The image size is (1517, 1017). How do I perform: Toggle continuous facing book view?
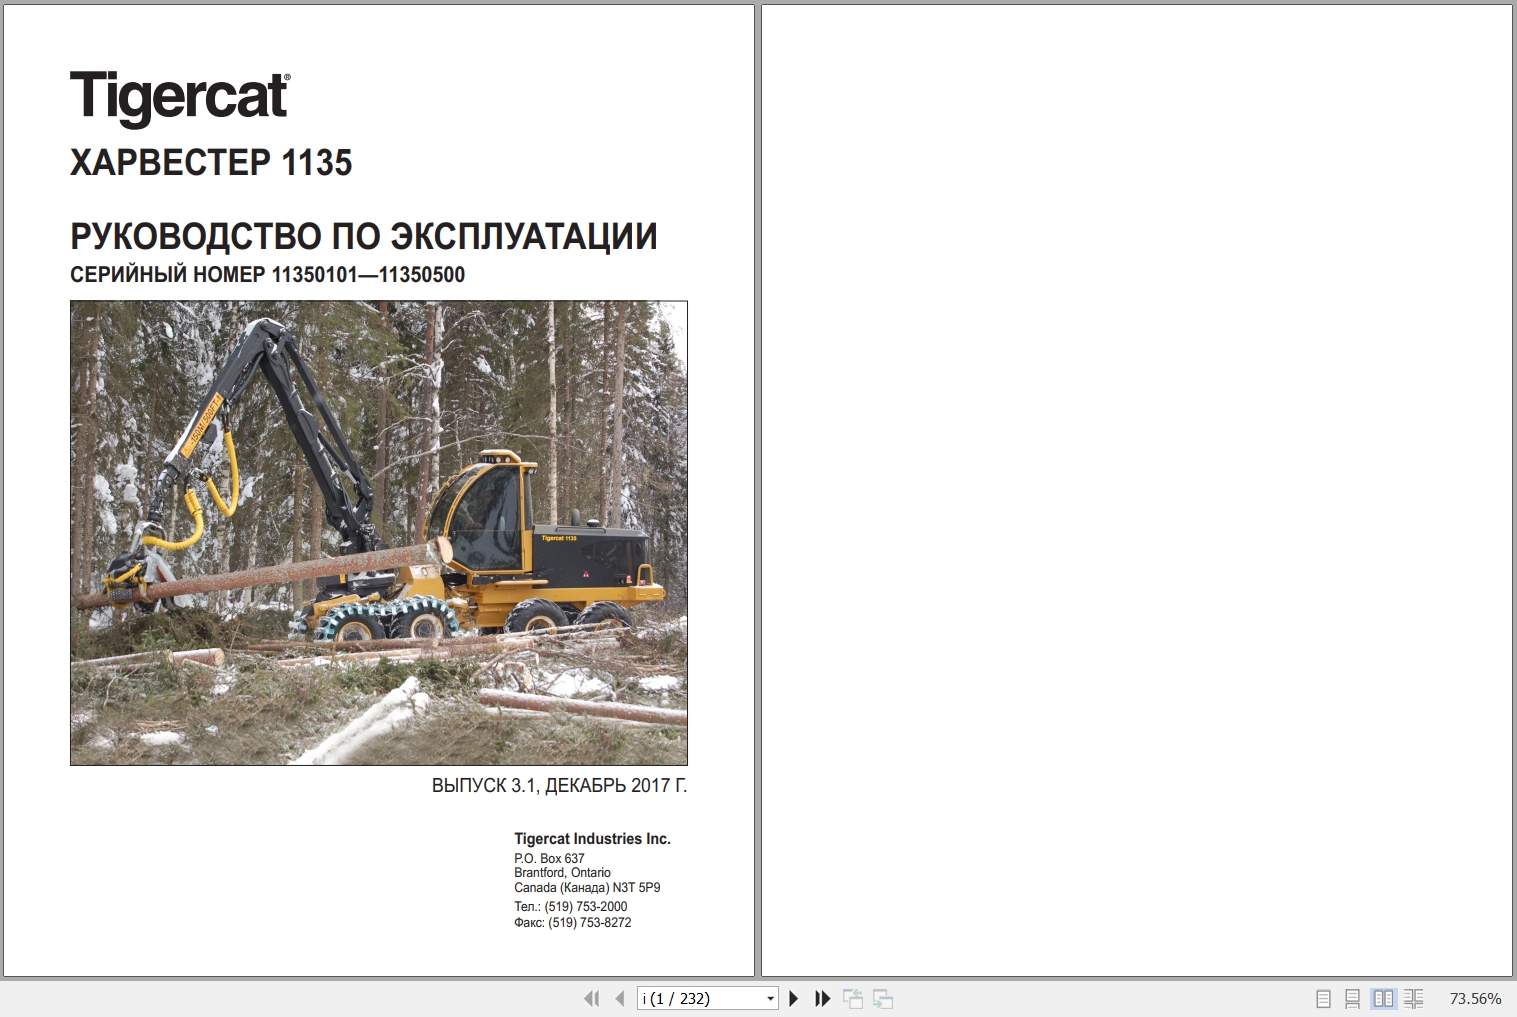(1415, 998)
